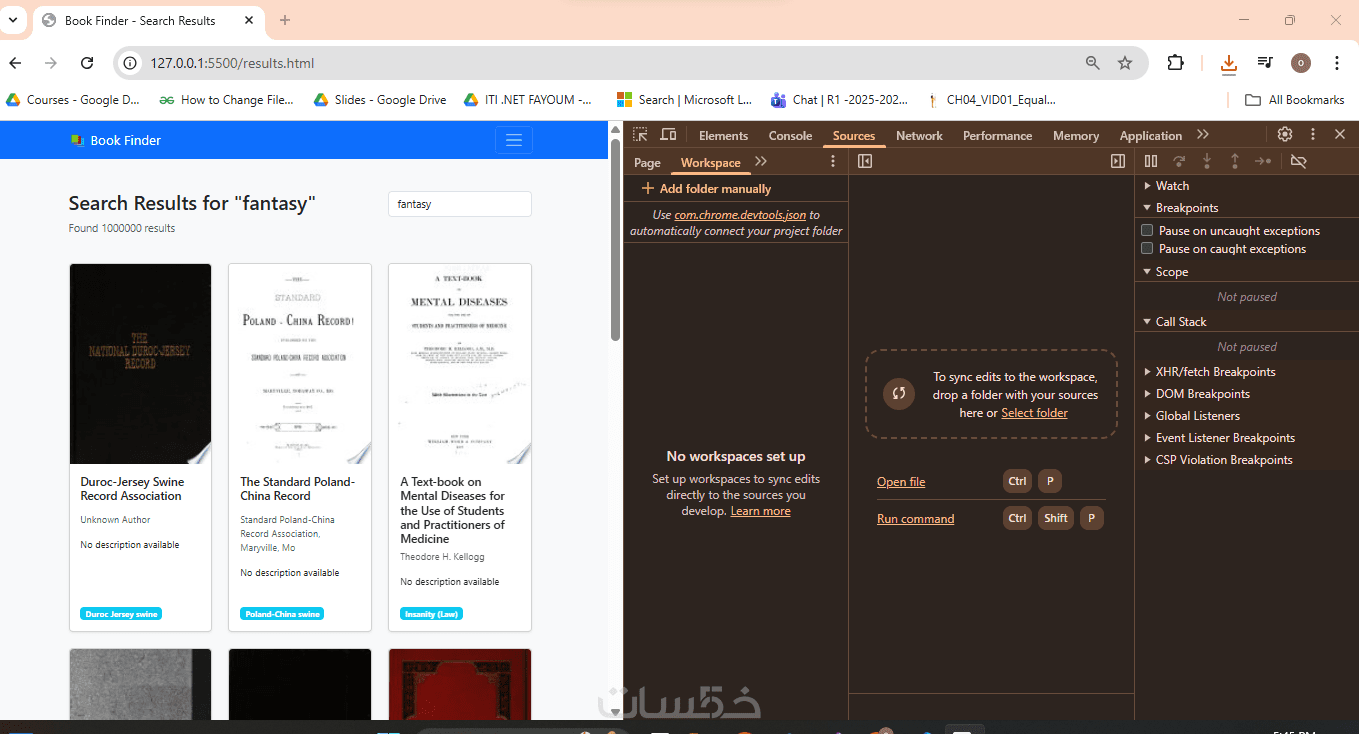The height and width of the screenshot is (734, 1359).
Task: Deactivate all breakpoints
Action: click(1299, 161)
